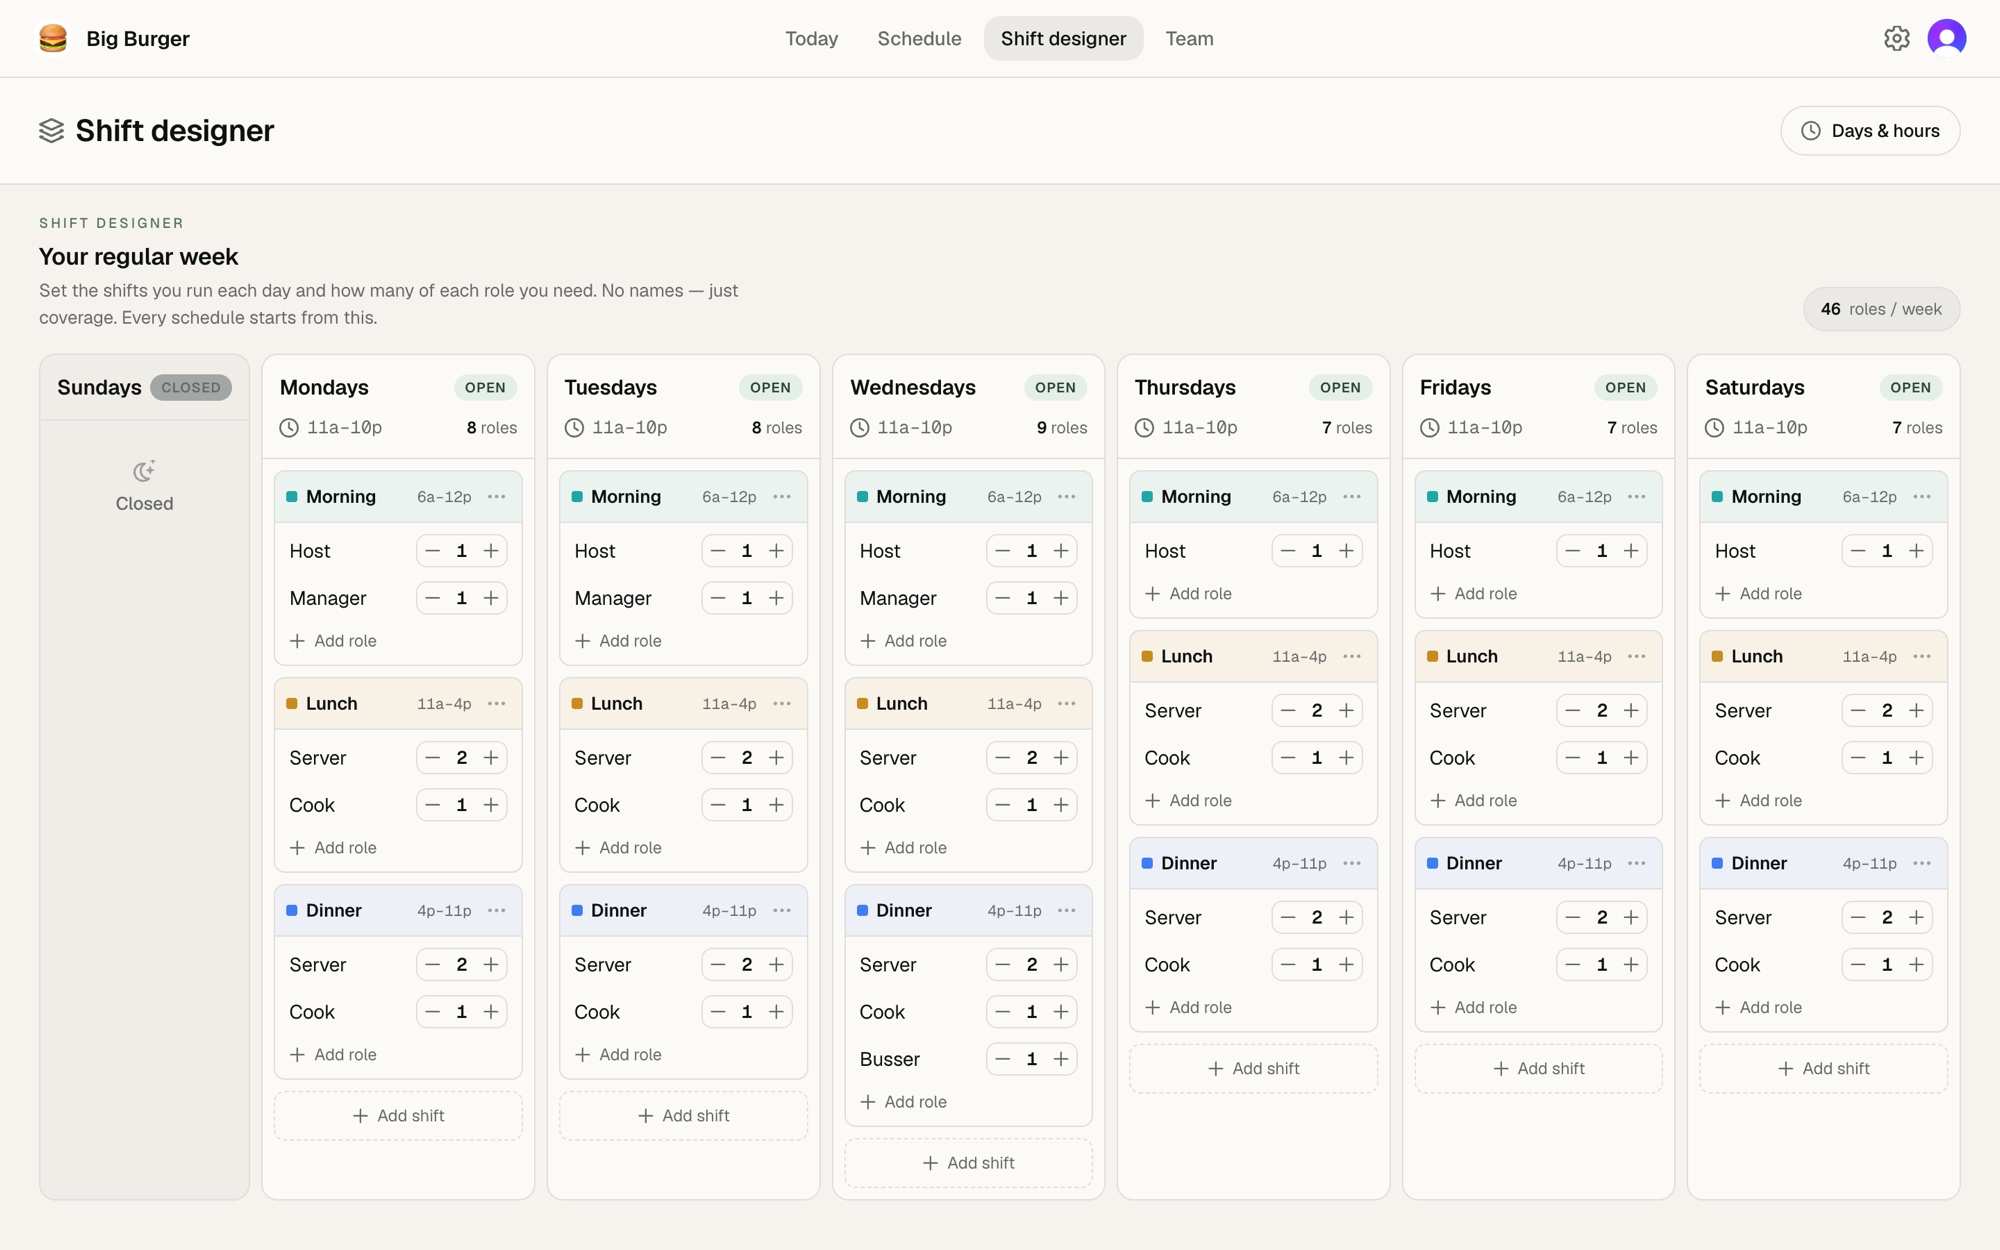Toggle Fridays OPEN status badge
The height and width of the screenshot is (1250, 2000).
coord(1625,388)
